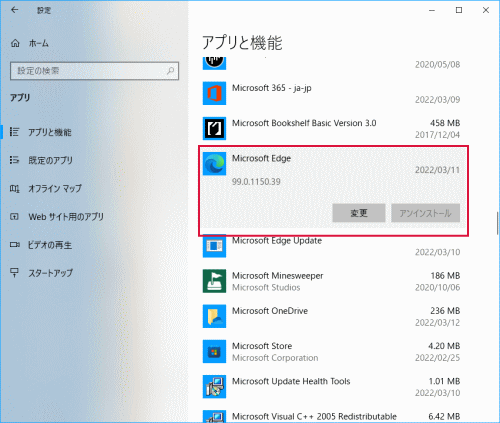Viewport: 500px width, 423px height.
Task: Open ビデオの再生 settings page
Action: [x=40, y=245]
